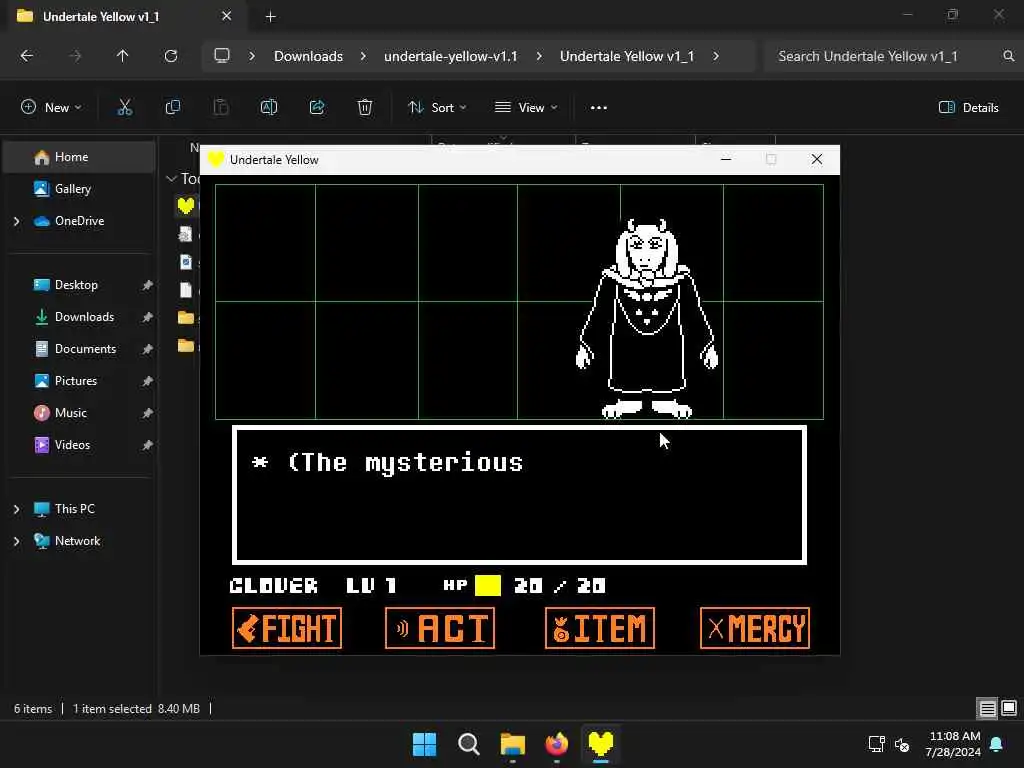Select the ACT battle option
This screenshot has height=768, width=1024.
440,628
